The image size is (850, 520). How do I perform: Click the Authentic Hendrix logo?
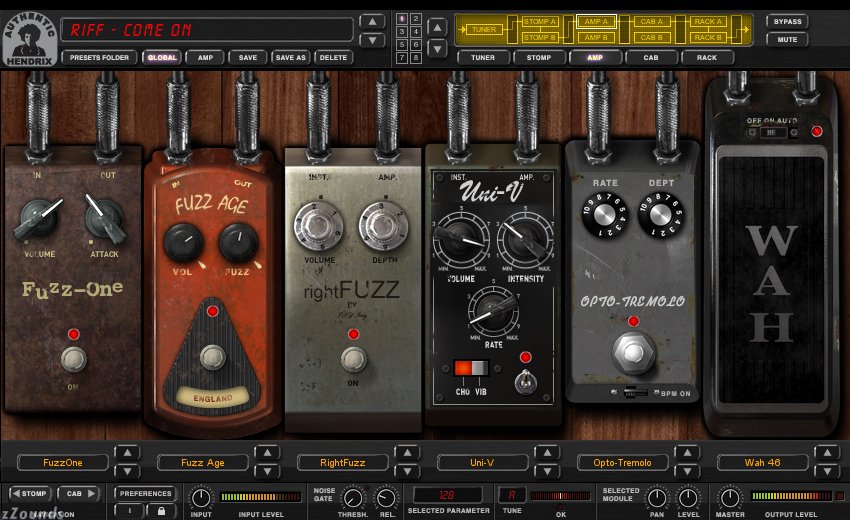(30, 40)
